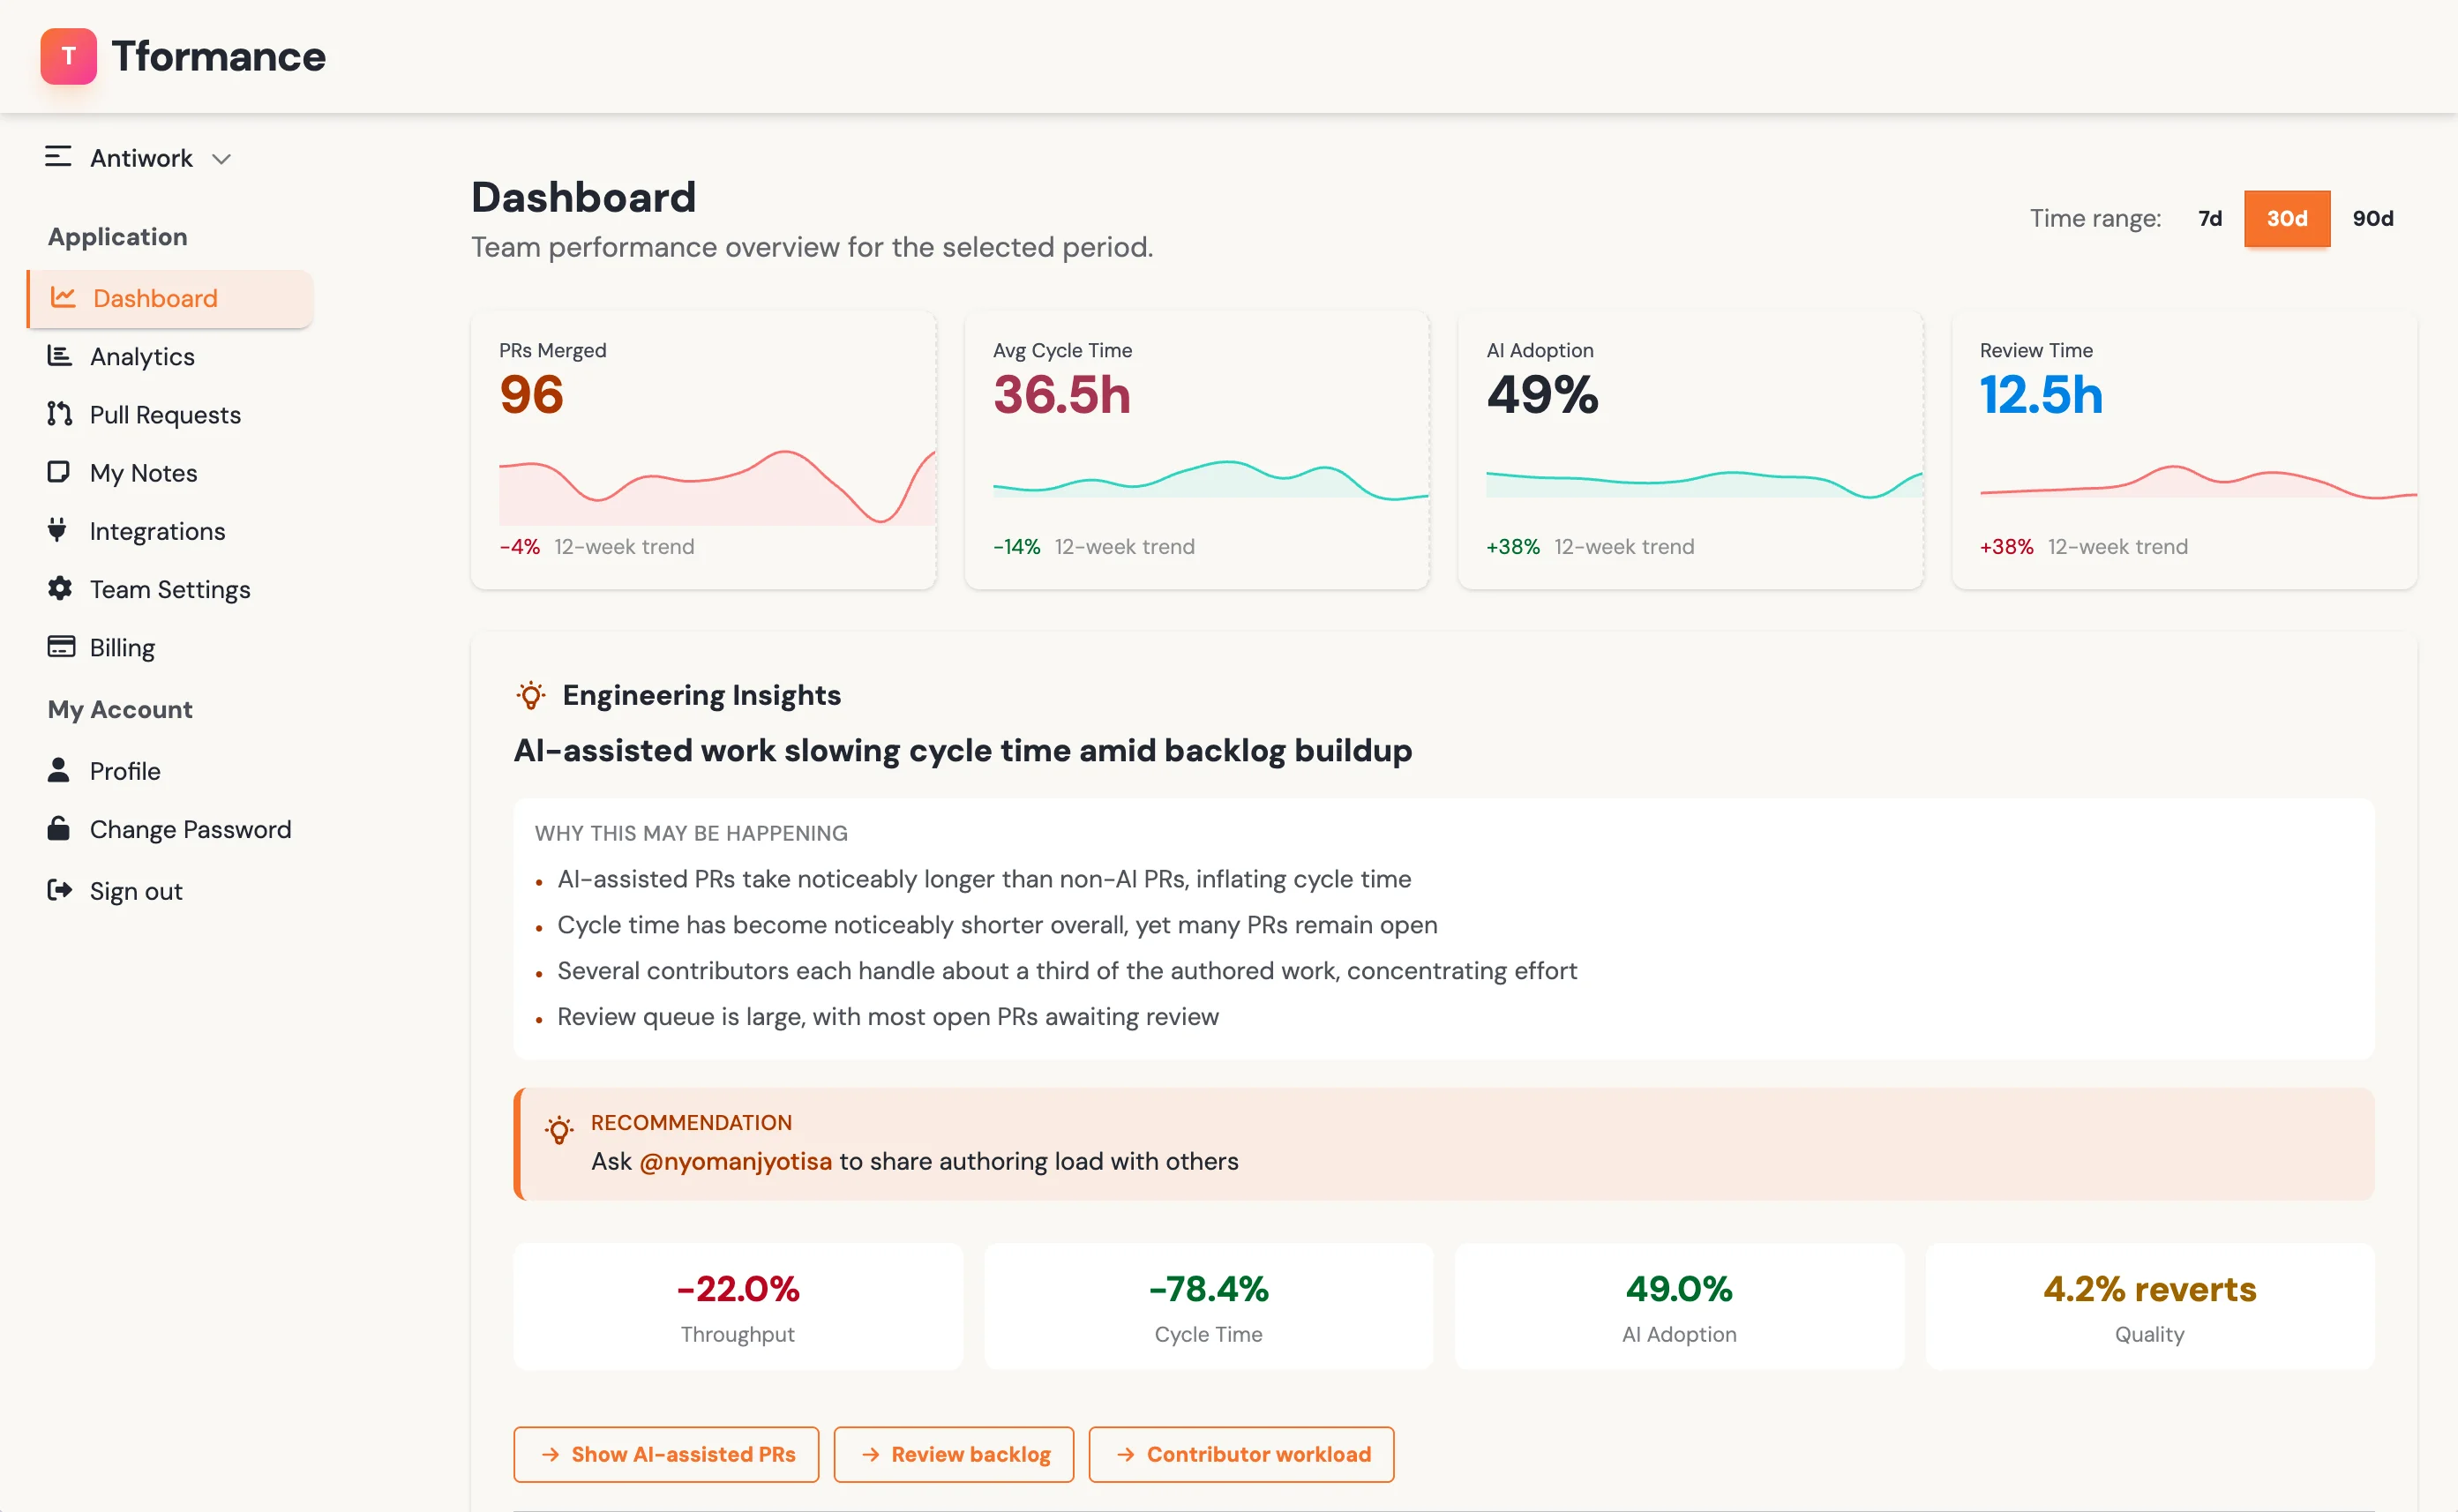
Task: Click the Team Settings gear icon
Action: 60,588
